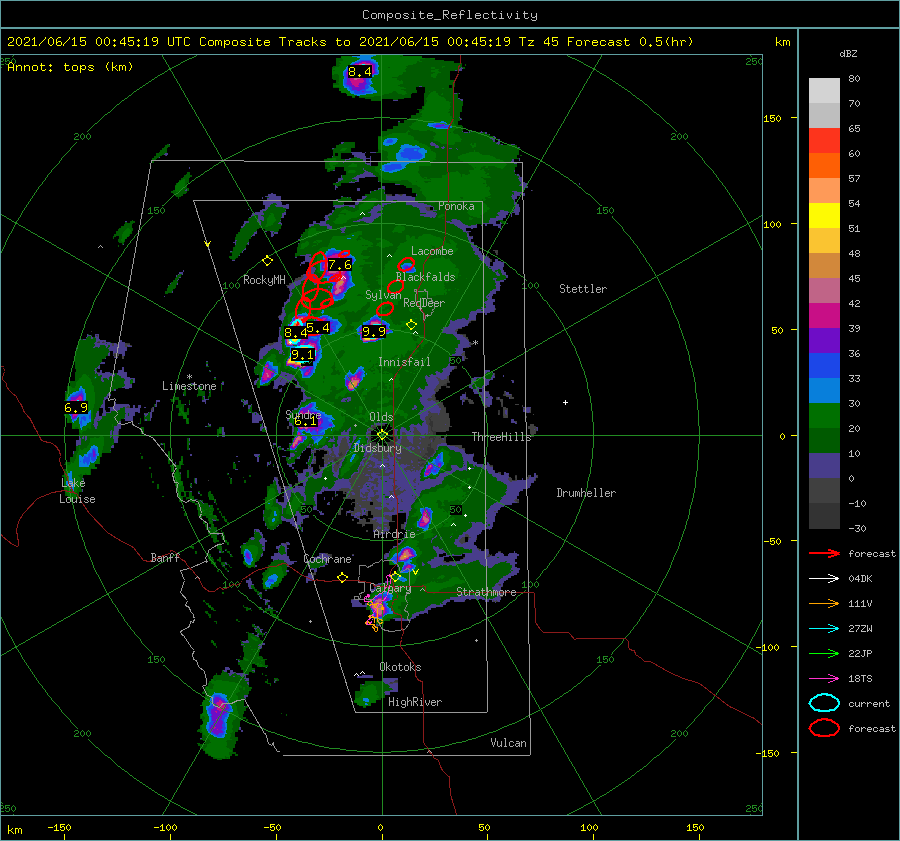This screenshot has width=900, height=841.
Task: Click the Strathmore city label
Action: tap(486, 592)
